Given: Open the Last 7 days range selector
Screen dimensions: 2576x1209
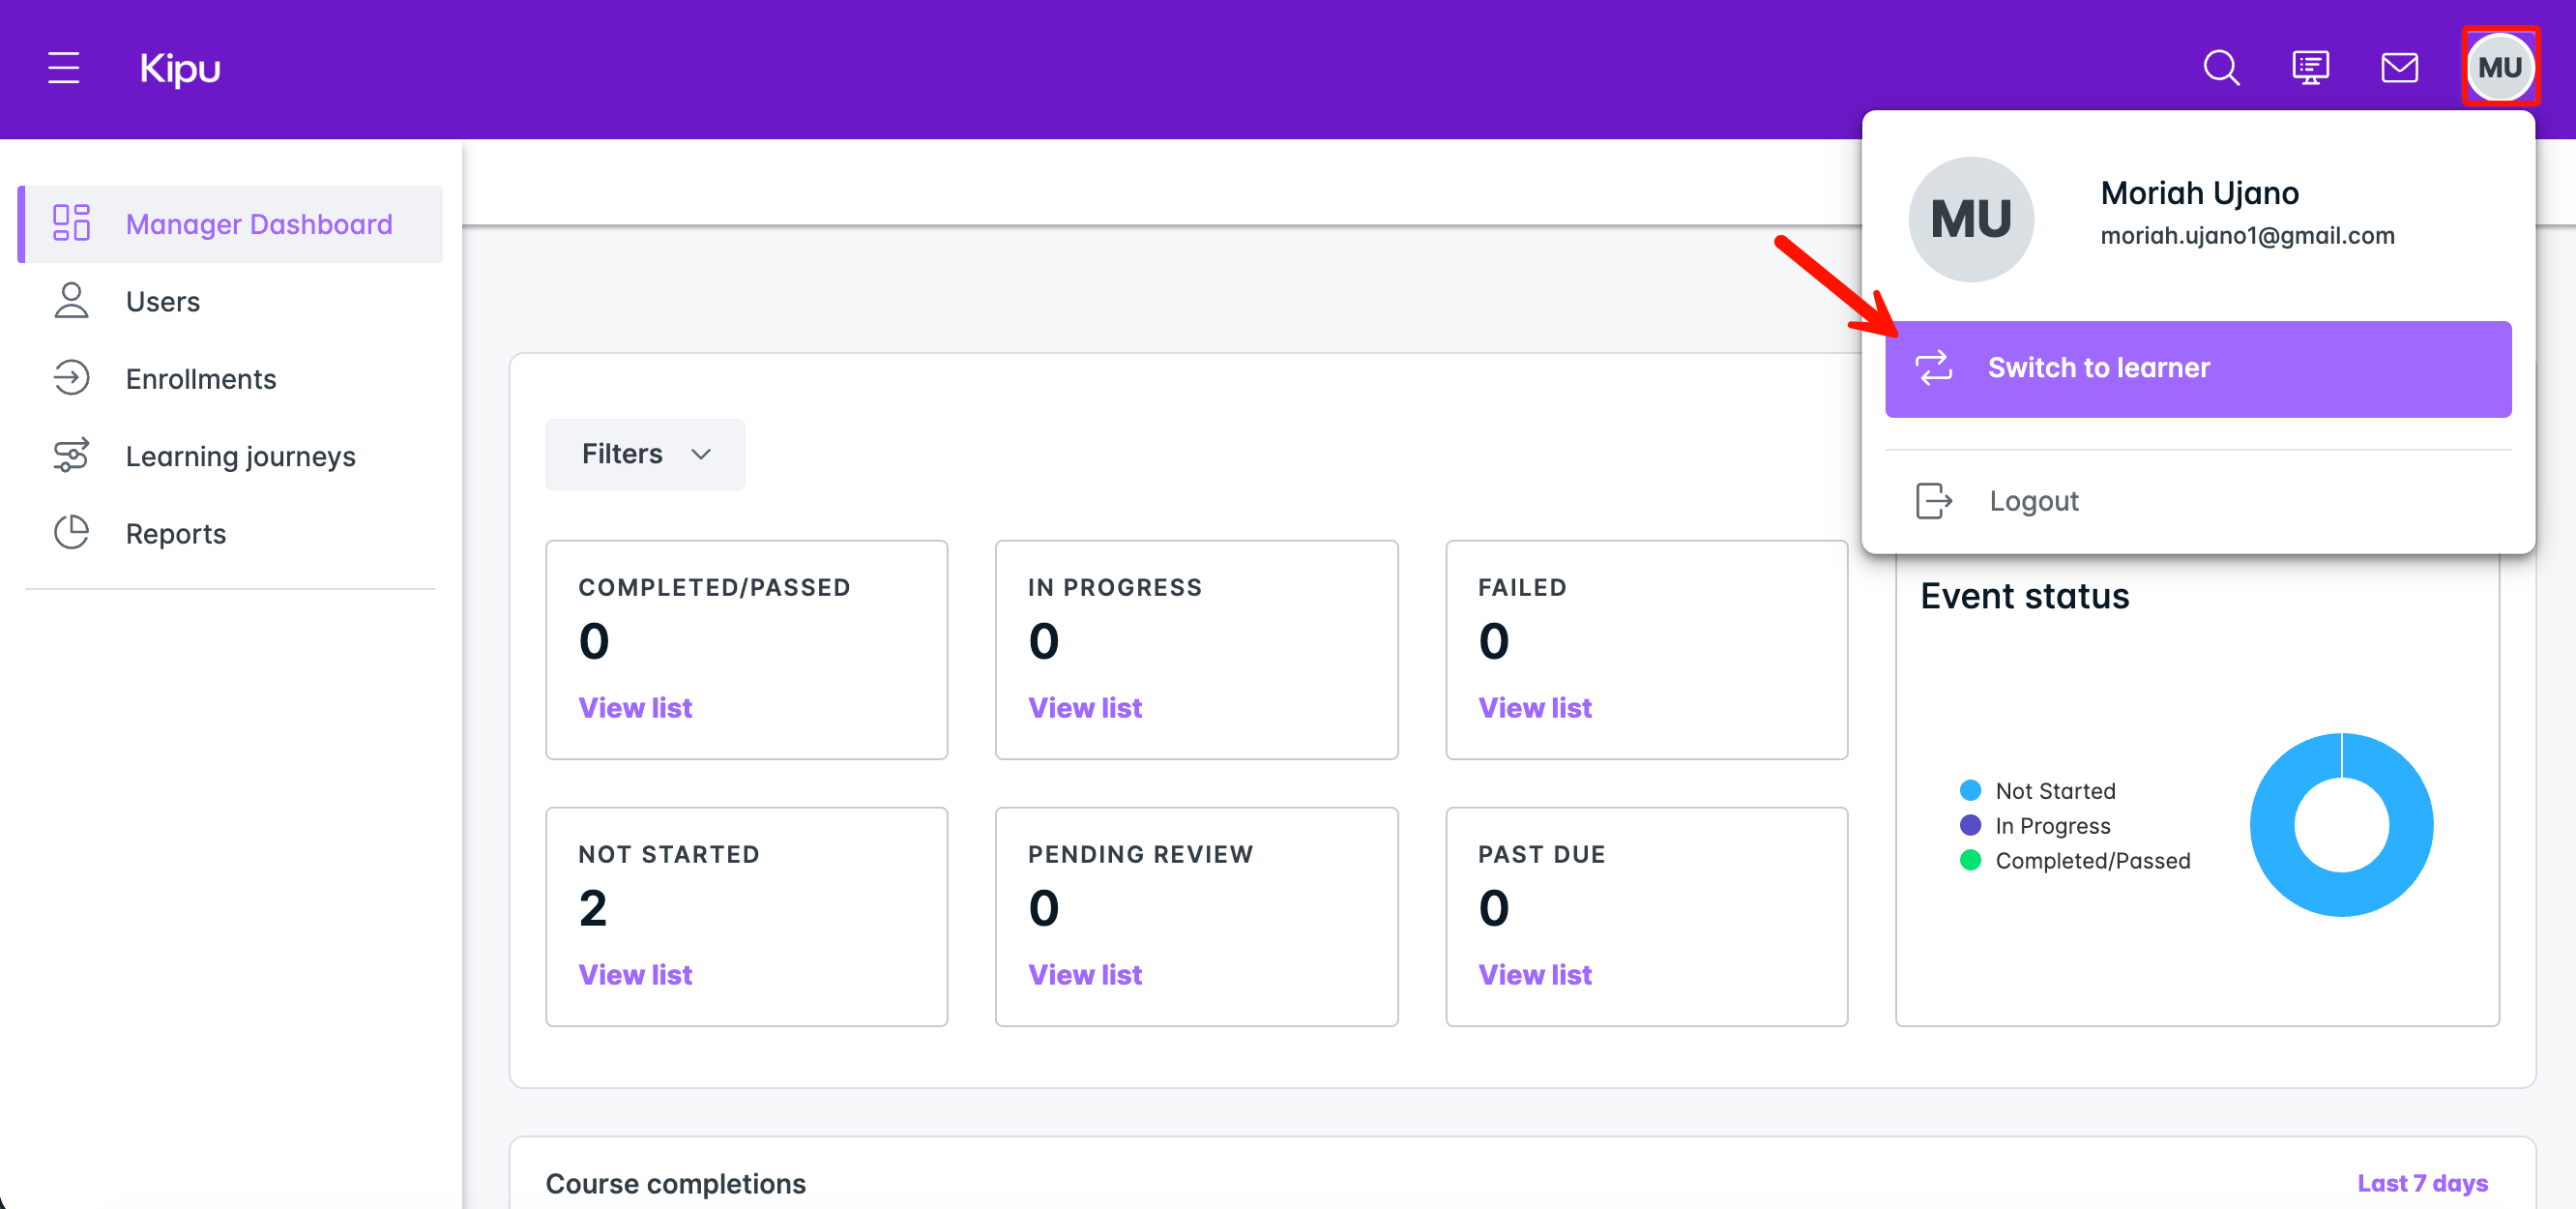Looking at the screenshot, I should pyautogui.click(x=2422, y=1183).
